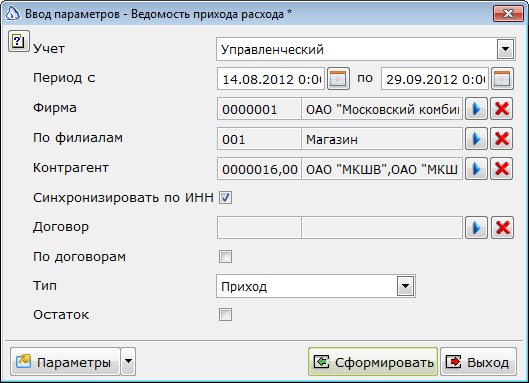
Task: Toggle Синхронизировать по ИНН checkbox
Action: (x=225, y=197)
